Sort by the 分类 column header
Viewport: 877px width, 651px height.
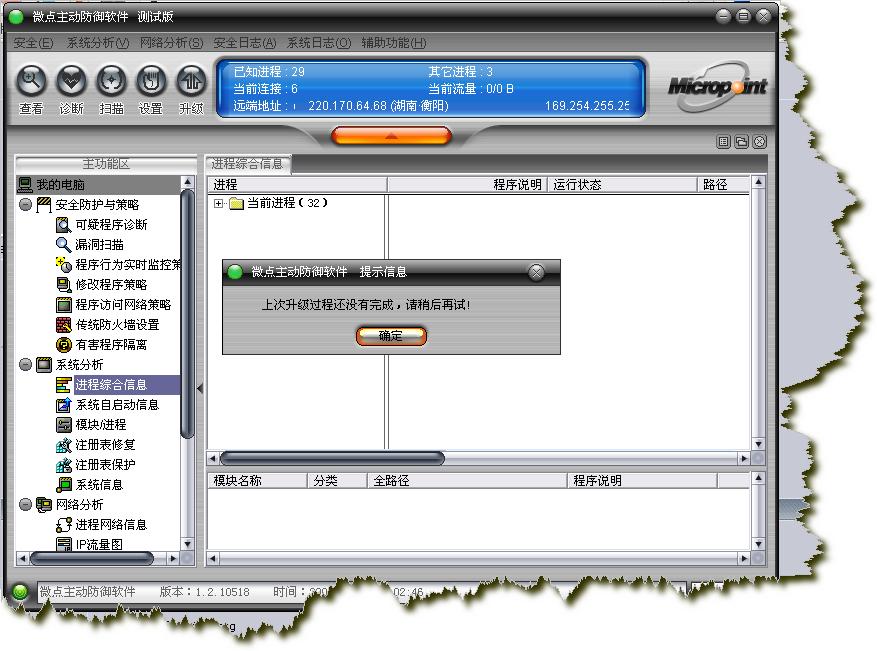pos(337,481)
